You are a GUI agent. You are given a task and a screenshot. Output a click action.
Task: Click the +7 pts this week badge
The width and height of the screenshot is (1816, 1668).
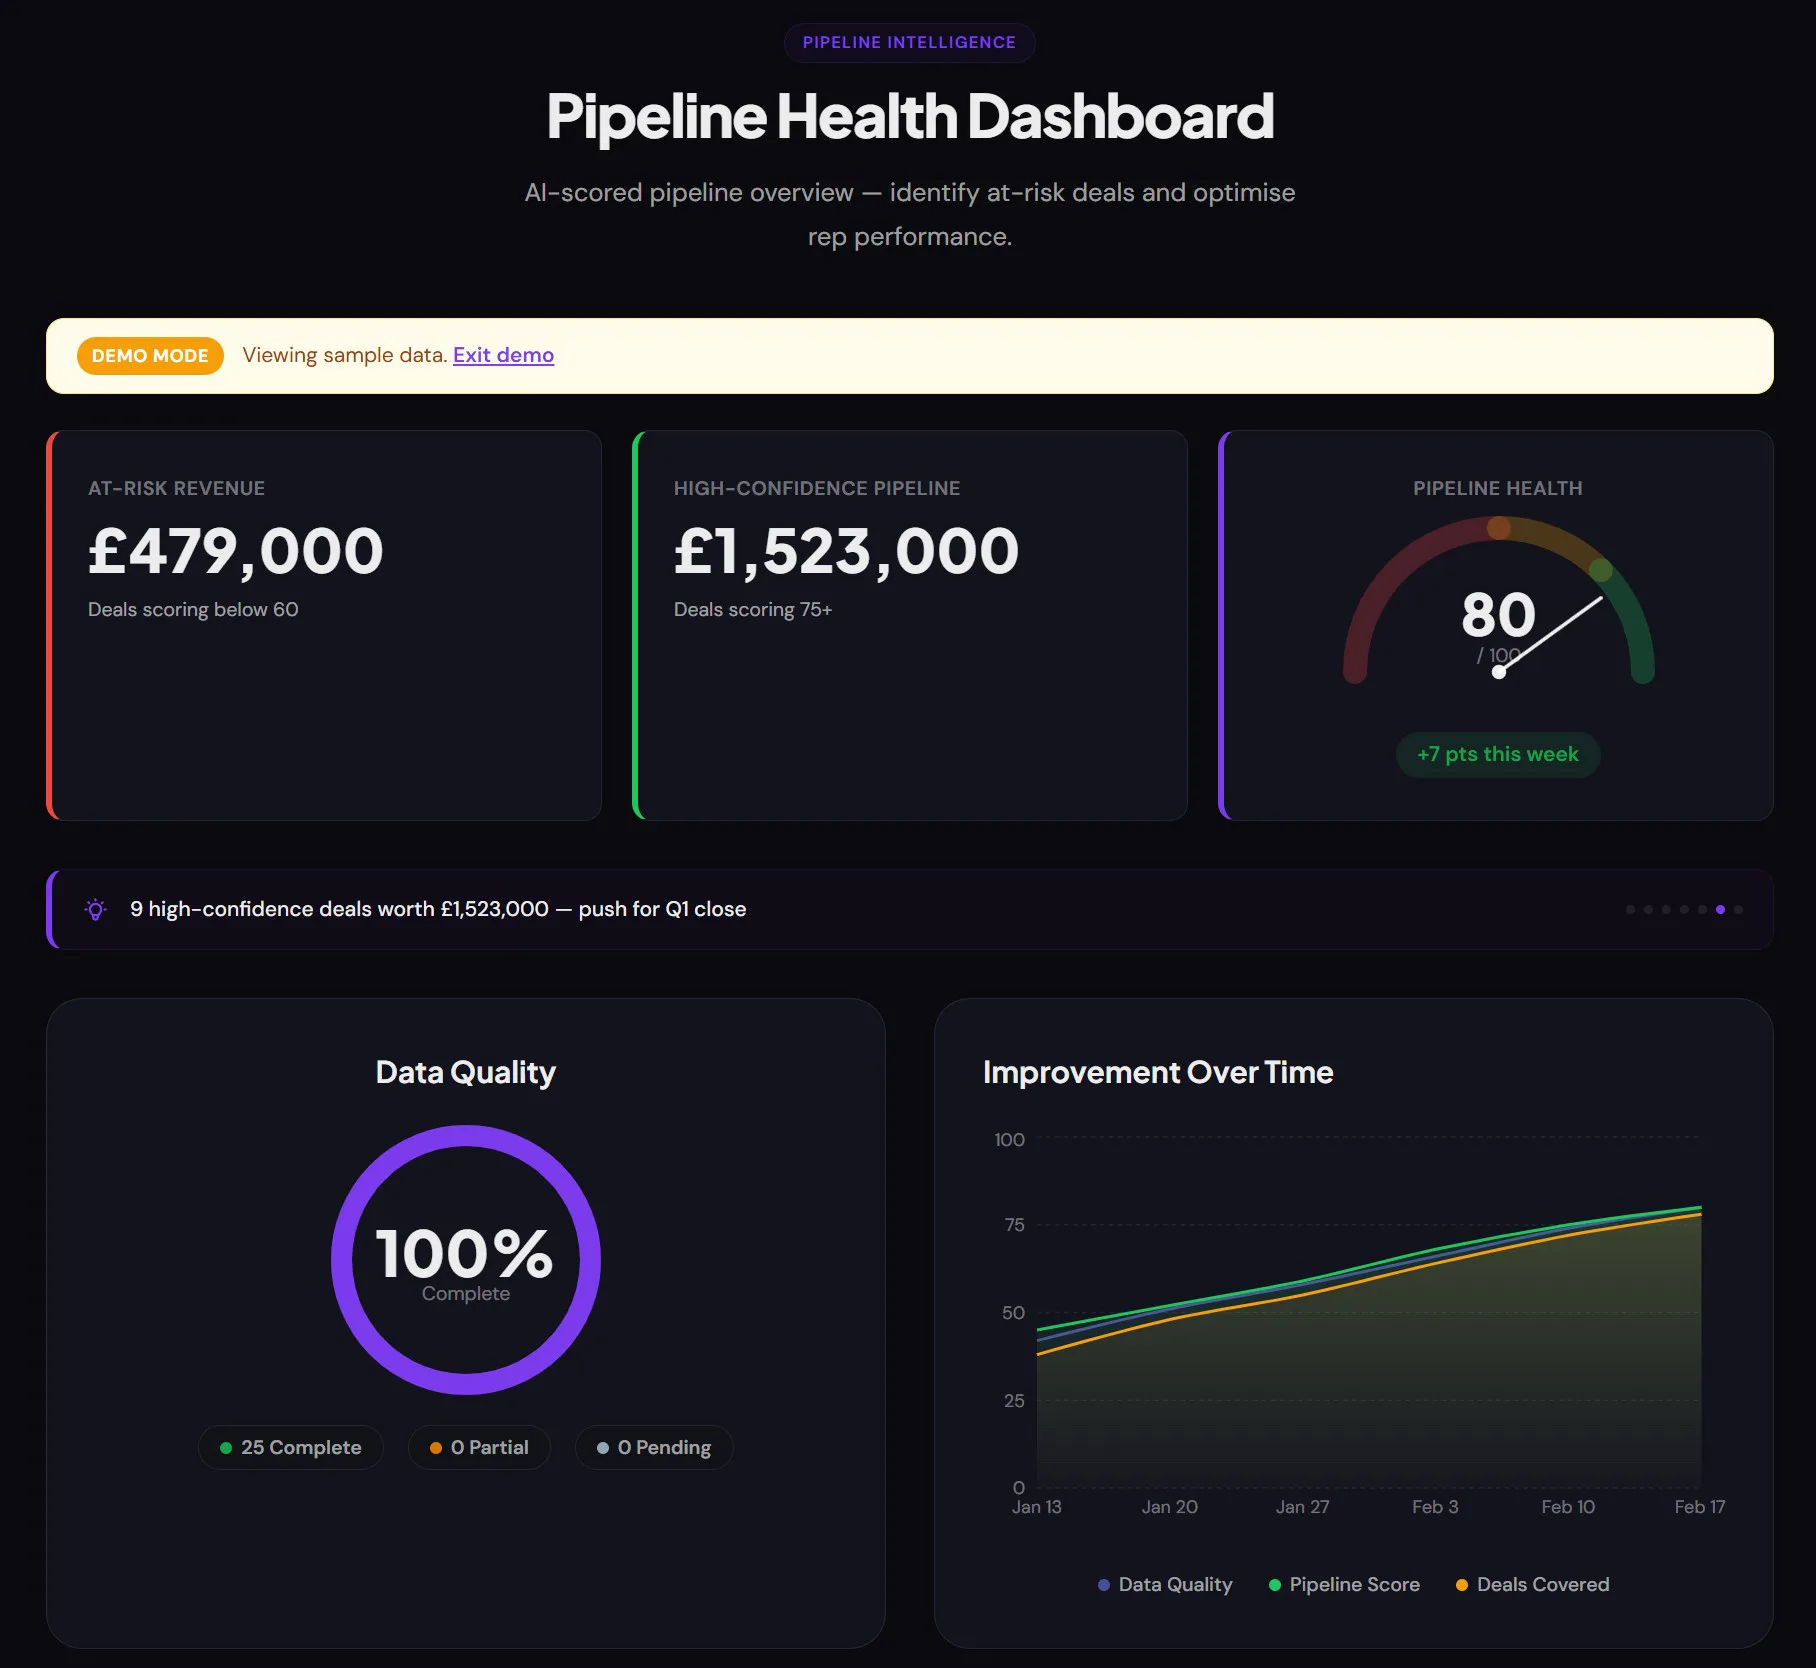click(x=1498, y=754)
